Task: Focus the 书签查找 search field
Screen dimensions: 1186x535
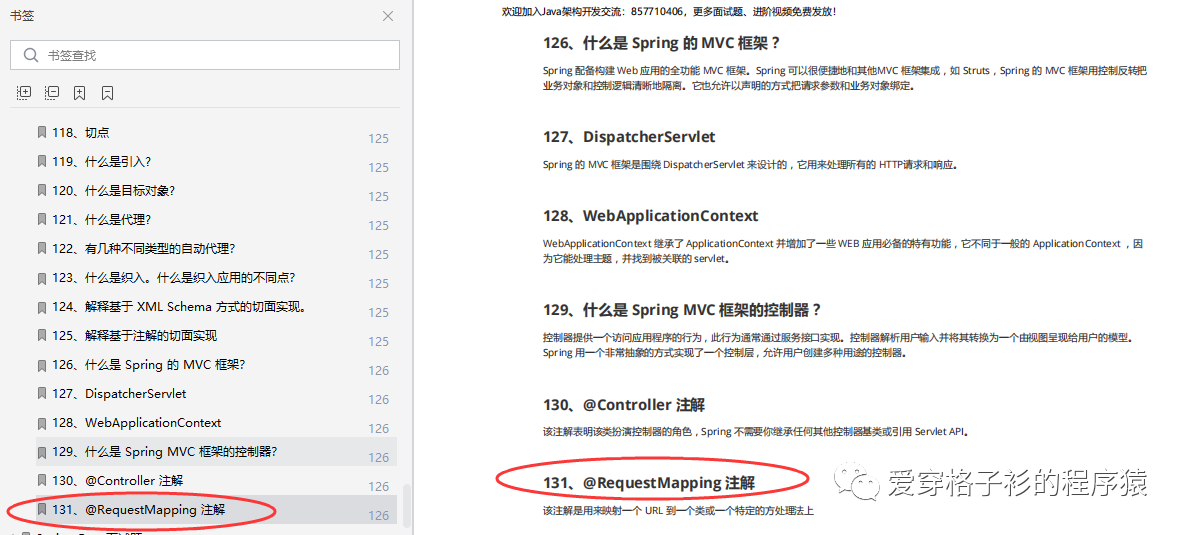Action: click(x=204, y=55)
